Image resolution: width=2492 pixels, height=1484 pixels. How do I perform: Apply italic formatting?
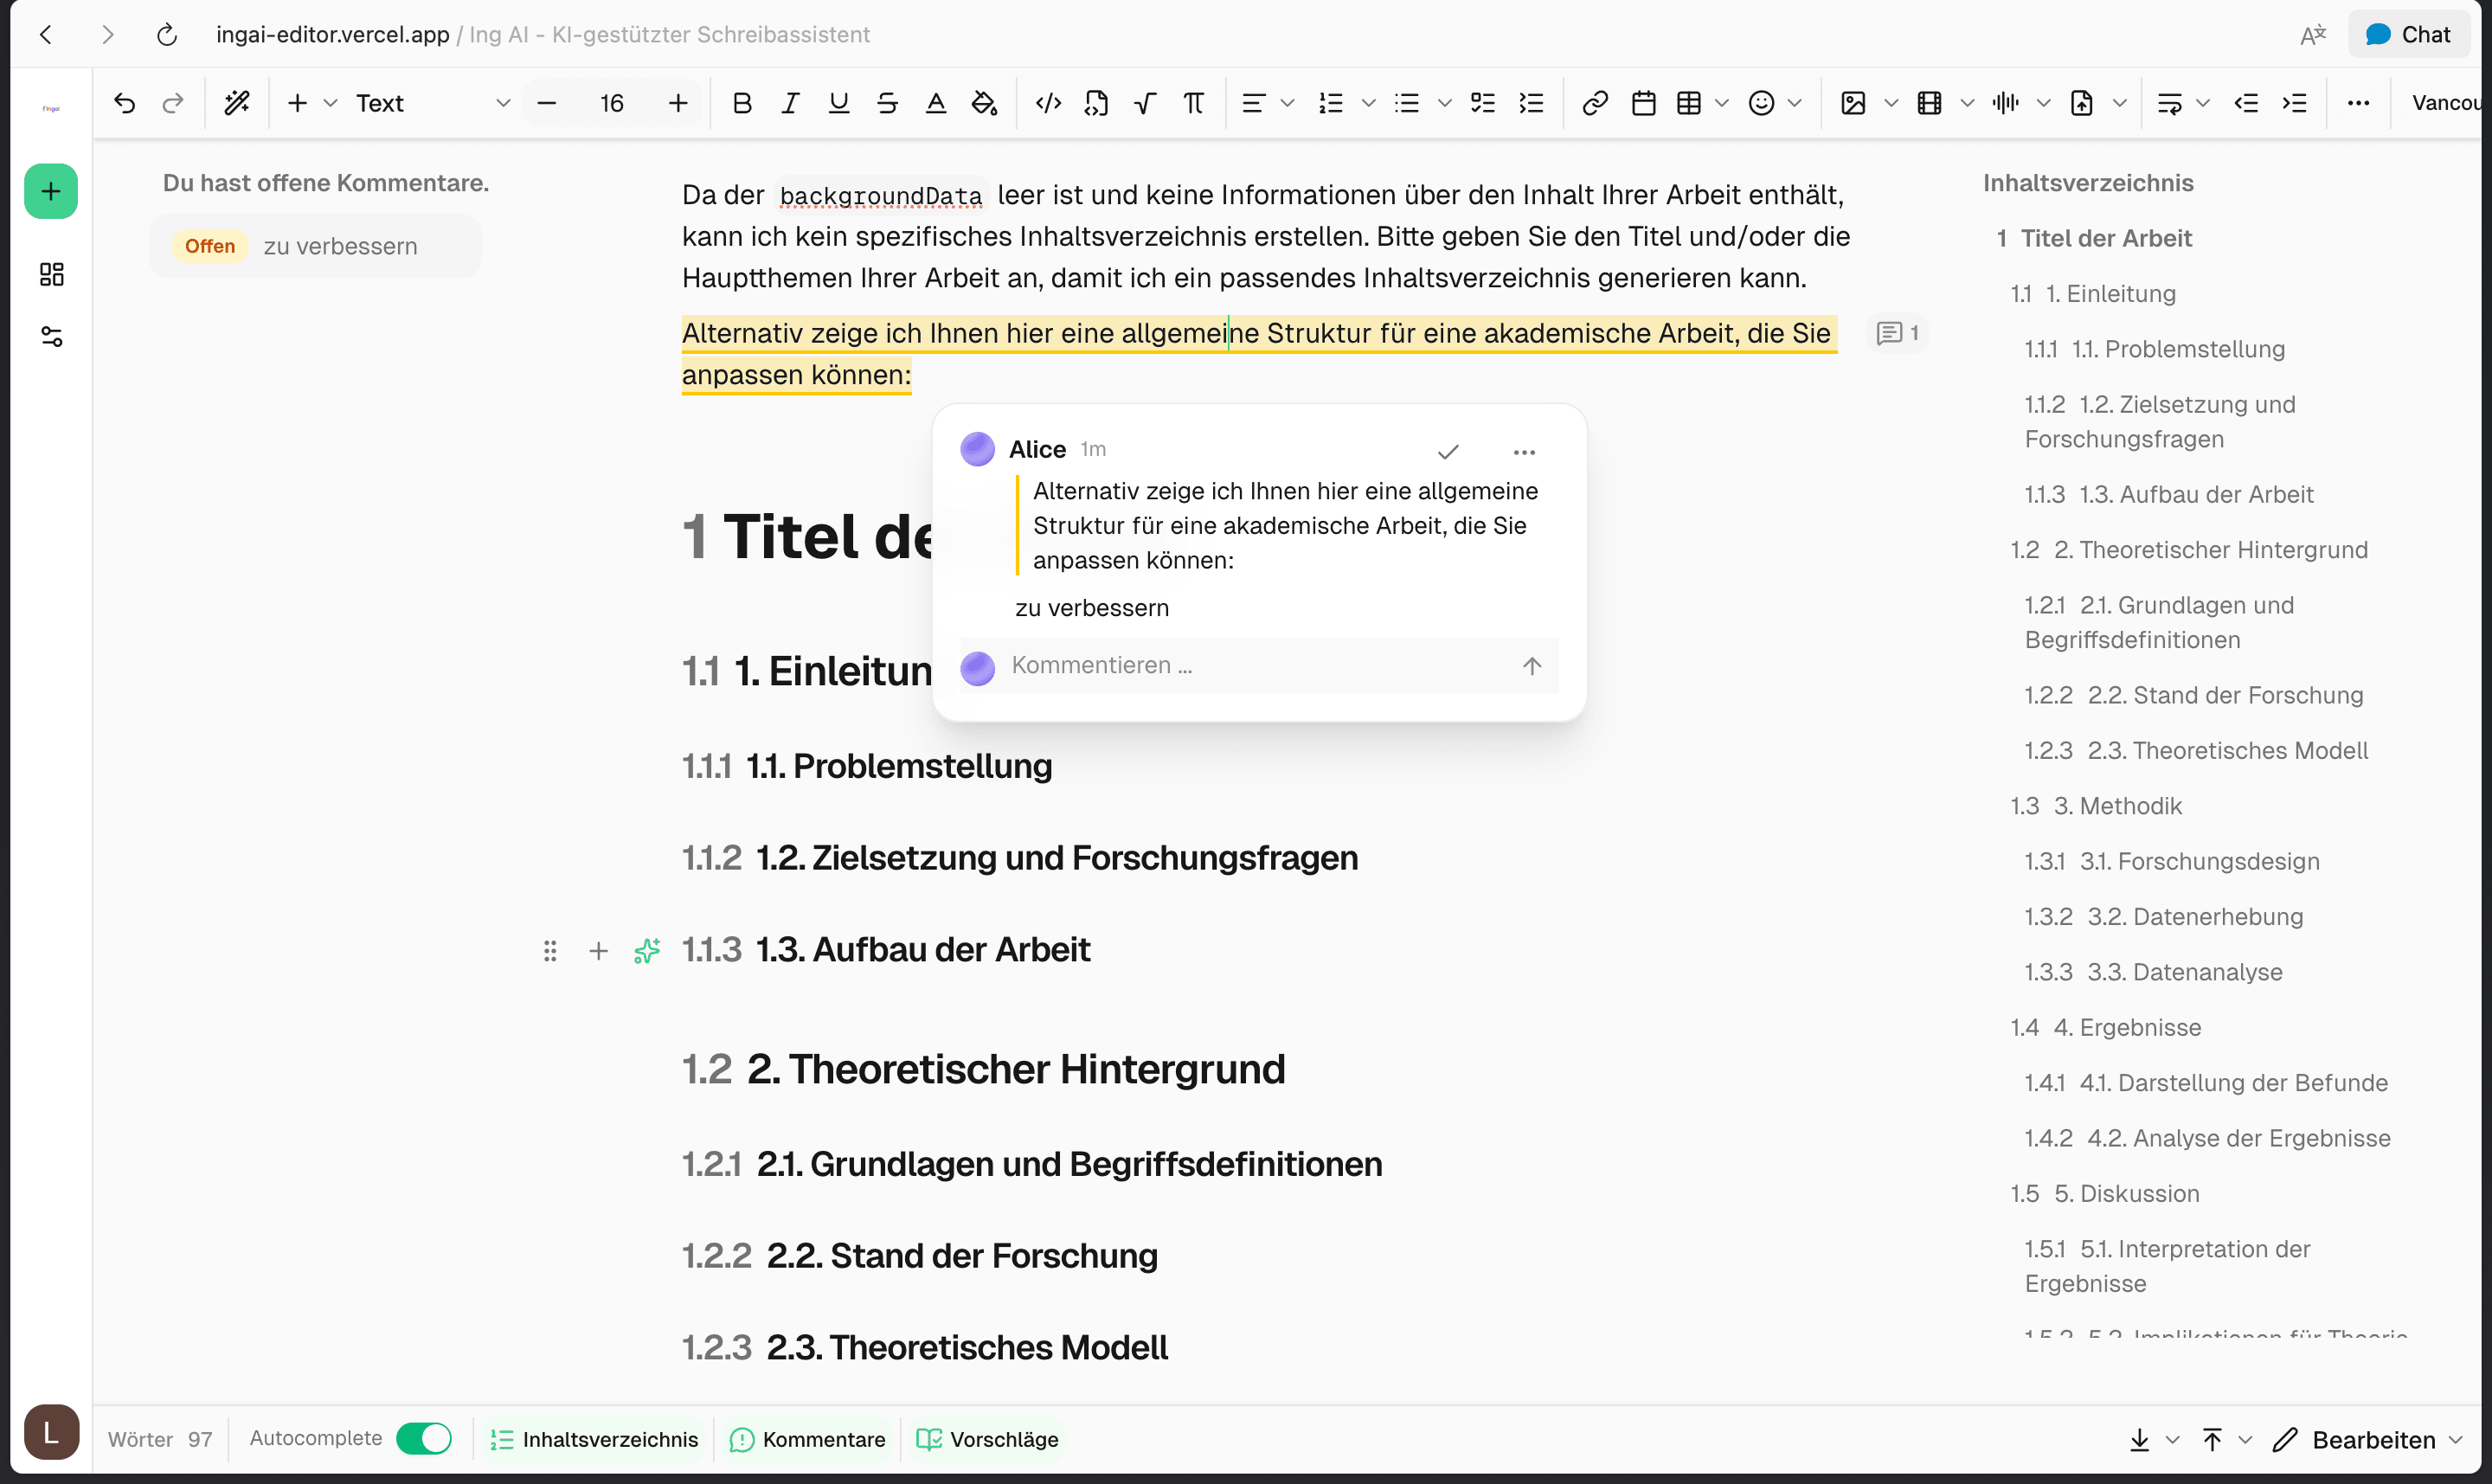point(790,103)
